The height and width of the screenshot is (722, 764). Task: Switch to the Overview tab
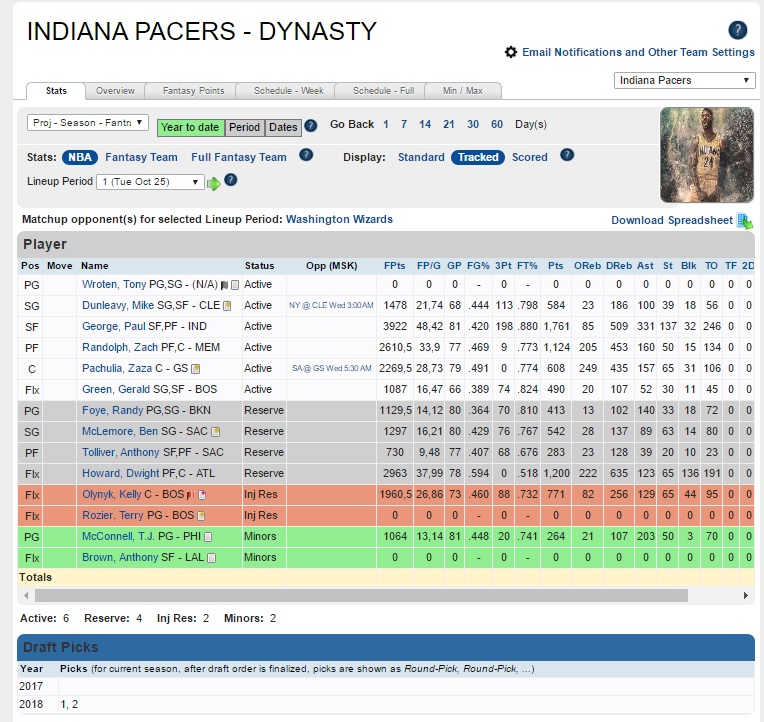[115, 91]
